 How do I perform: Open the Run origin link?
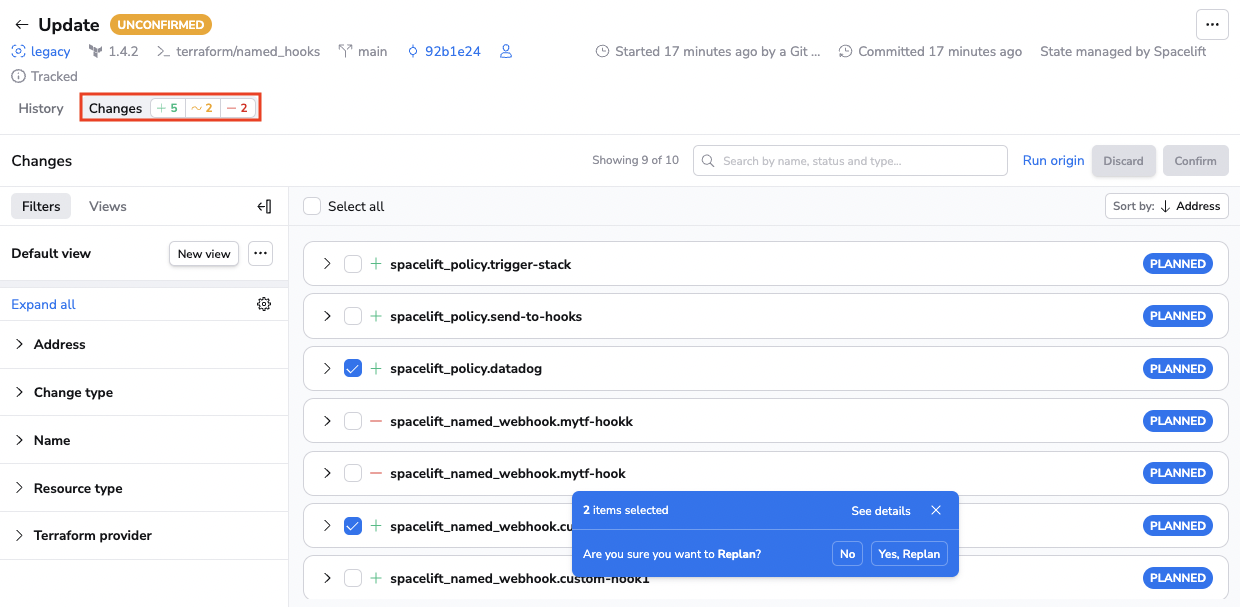pyautogui.click(x=1053, y=160)
